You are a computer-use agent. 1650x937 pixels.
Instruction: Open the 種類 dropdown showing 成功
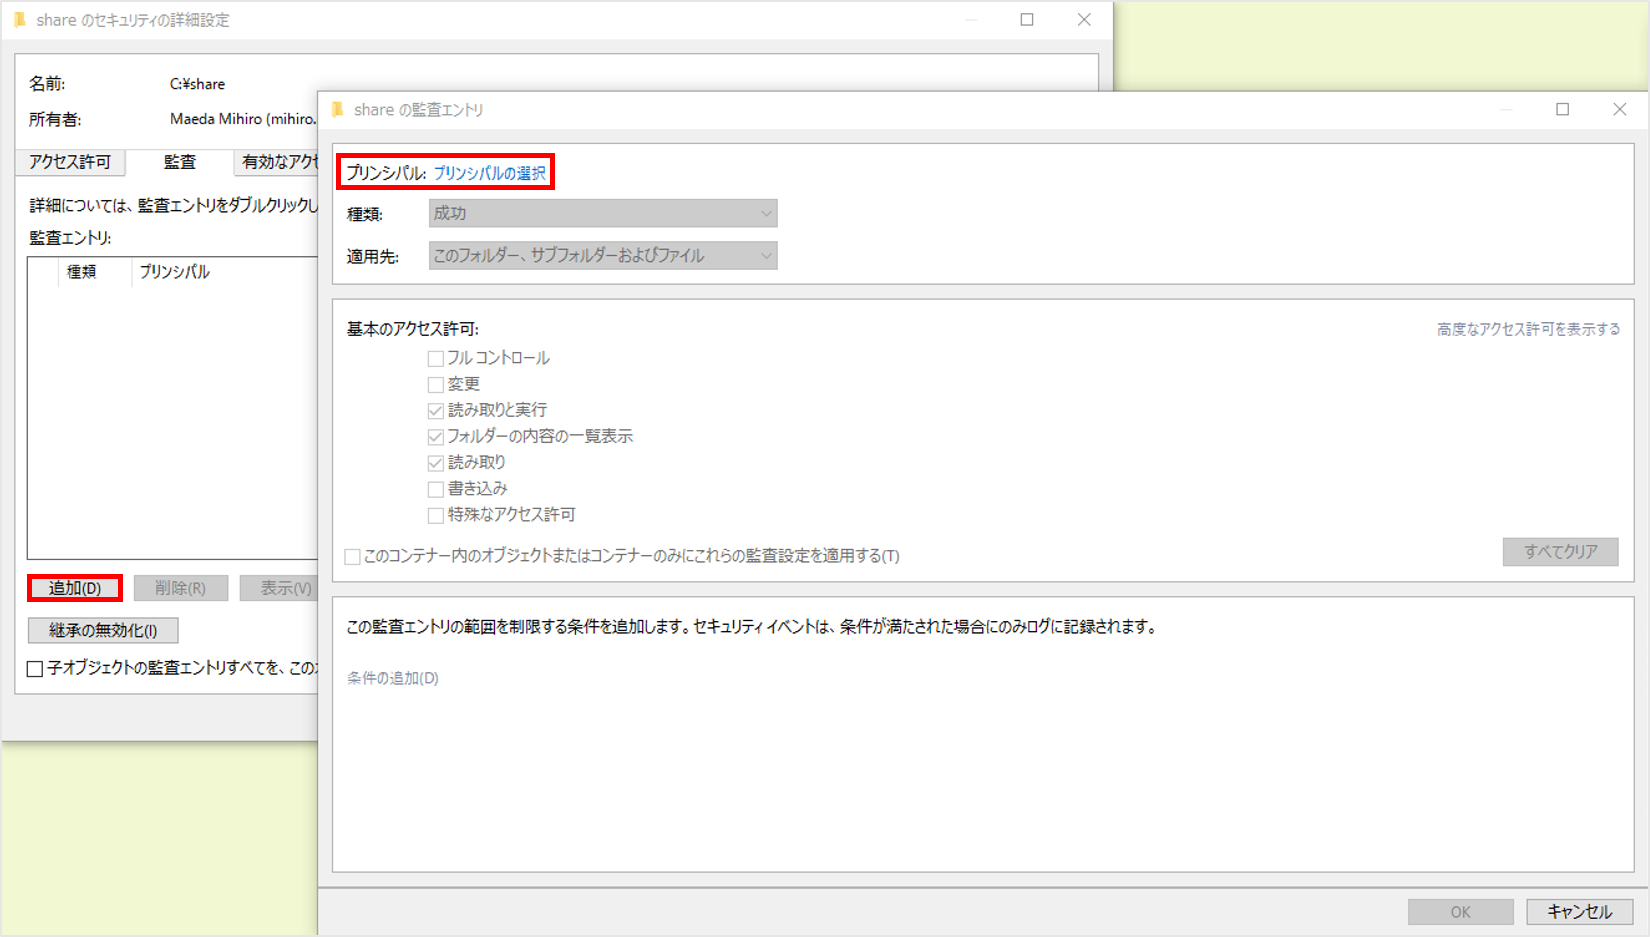click(603, 213)
